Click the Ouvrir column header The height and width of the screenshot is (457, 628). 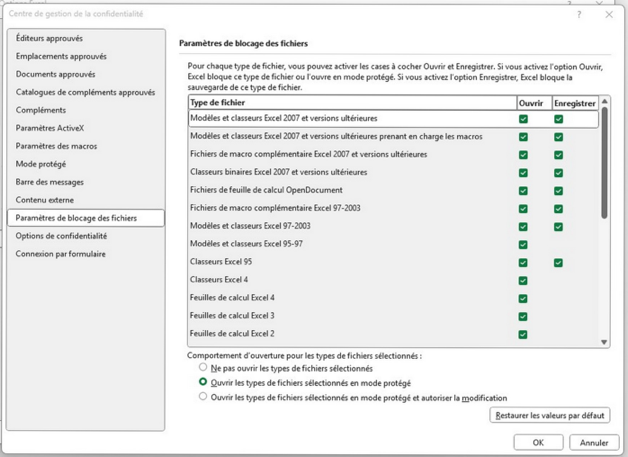click(x=534, y=103)
